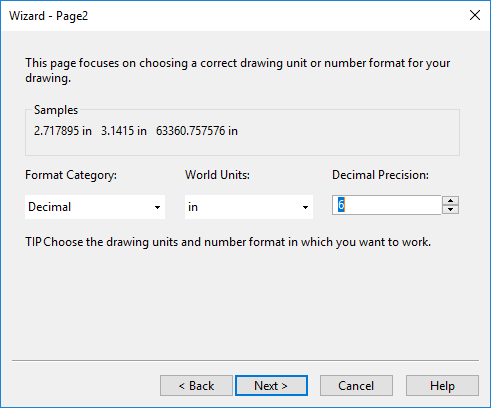Return to previous page with Back

(x=196, y=386)
